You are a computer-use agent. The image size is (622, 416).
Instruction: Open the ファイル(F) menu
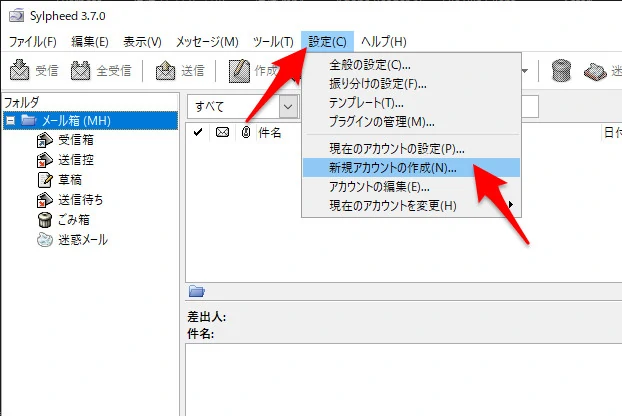click(33, 42)
